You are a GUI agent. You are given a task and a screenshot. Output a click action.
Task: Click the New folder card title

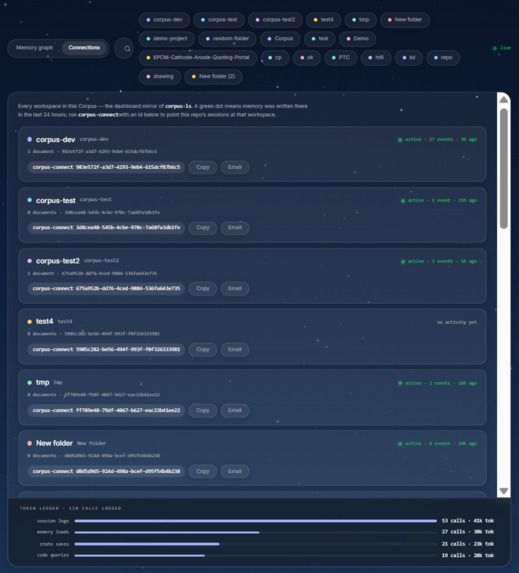54,443
